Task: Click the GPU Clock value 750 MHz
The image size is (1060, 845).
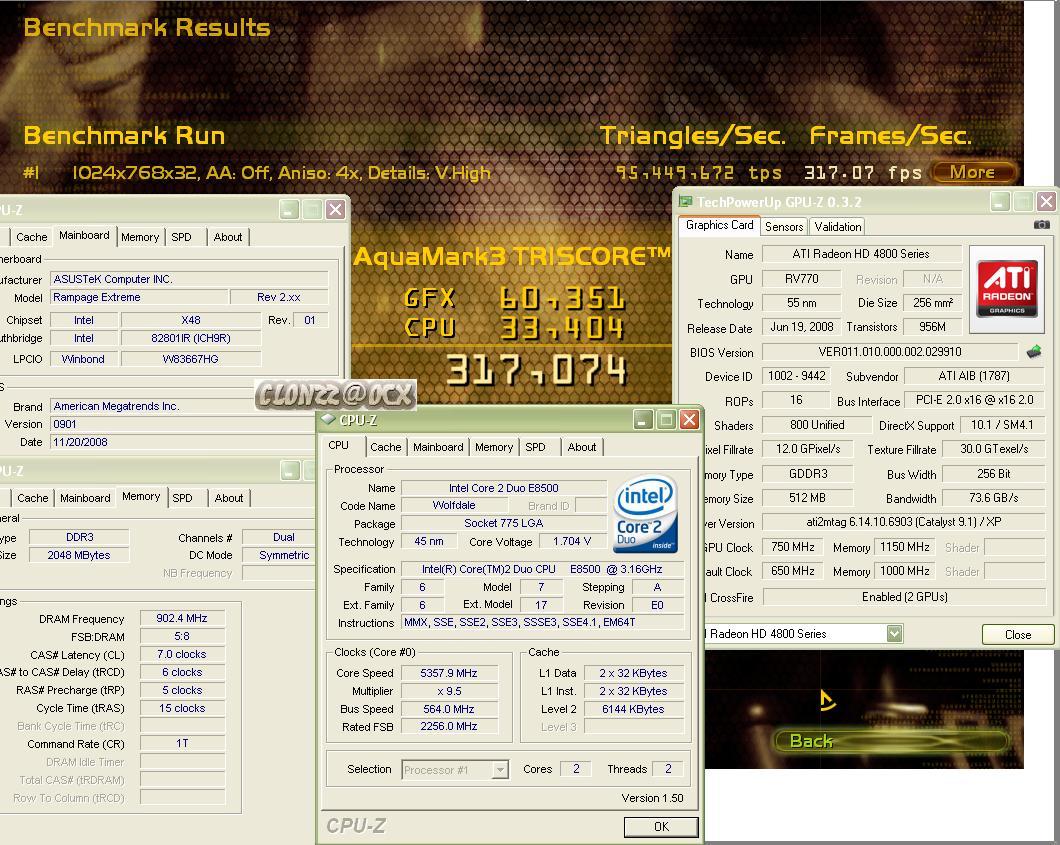Action: pos(793,546)
